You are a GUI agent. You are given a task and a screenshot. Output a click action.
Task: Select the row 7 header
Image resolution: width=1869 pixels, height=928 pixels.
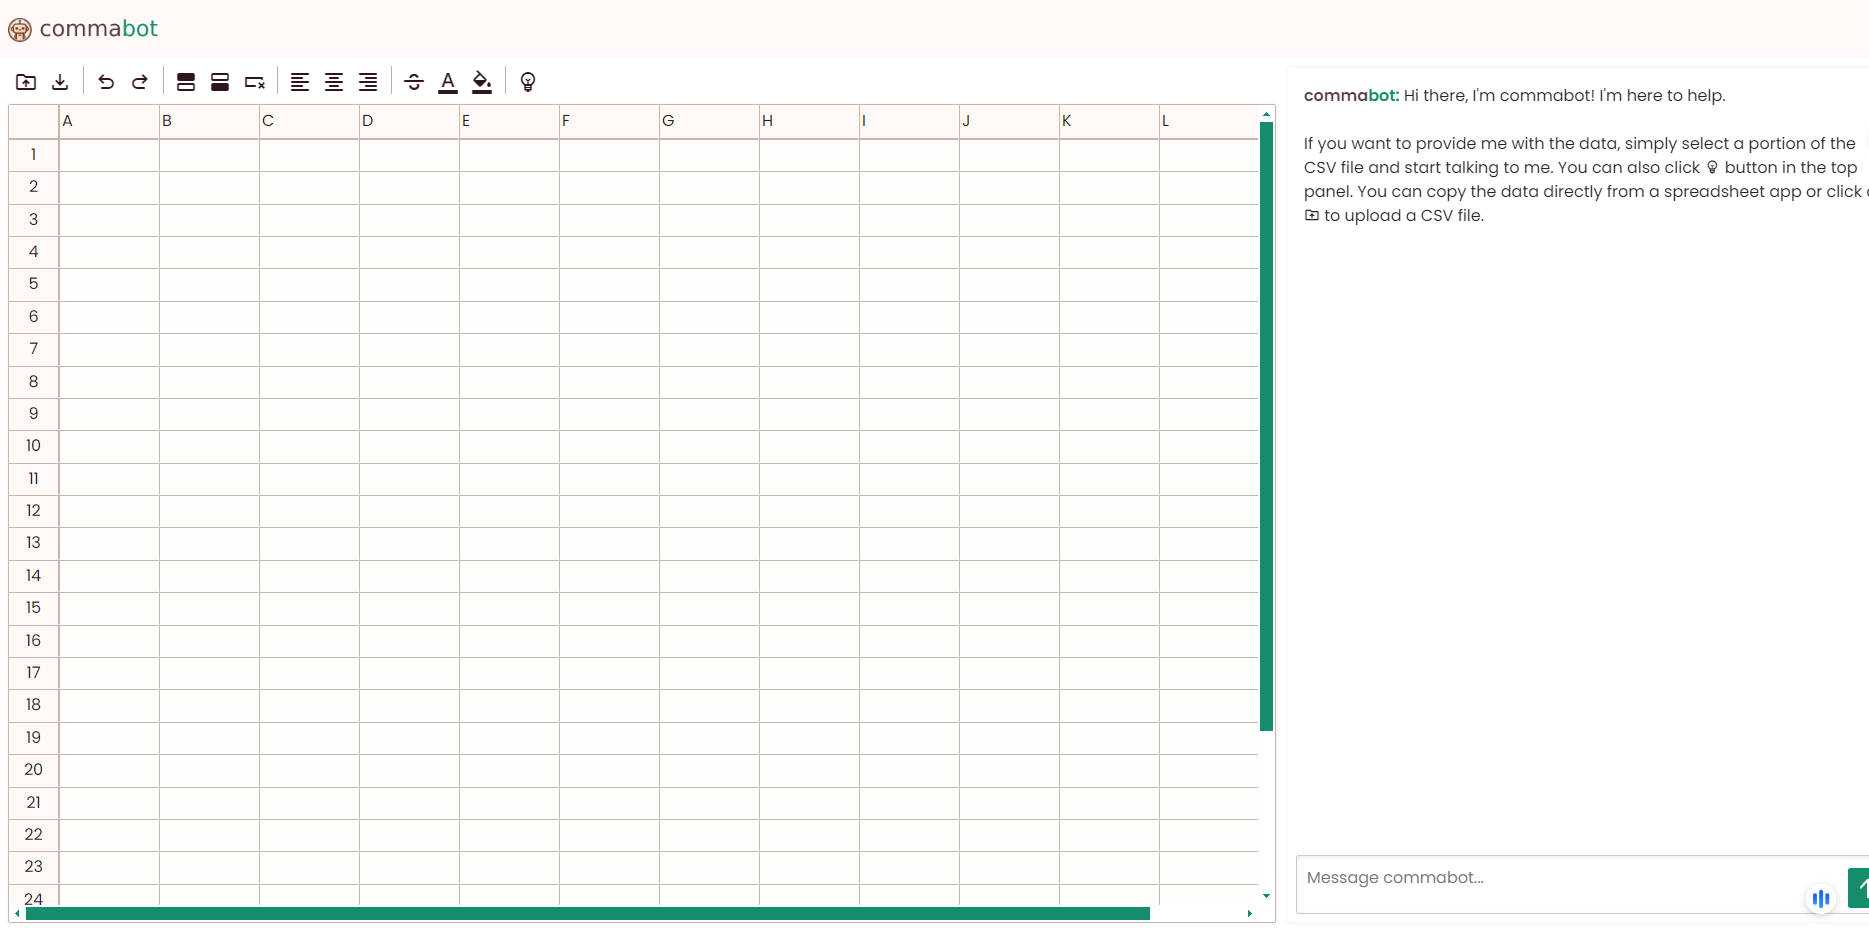click(x=33, y=349)
